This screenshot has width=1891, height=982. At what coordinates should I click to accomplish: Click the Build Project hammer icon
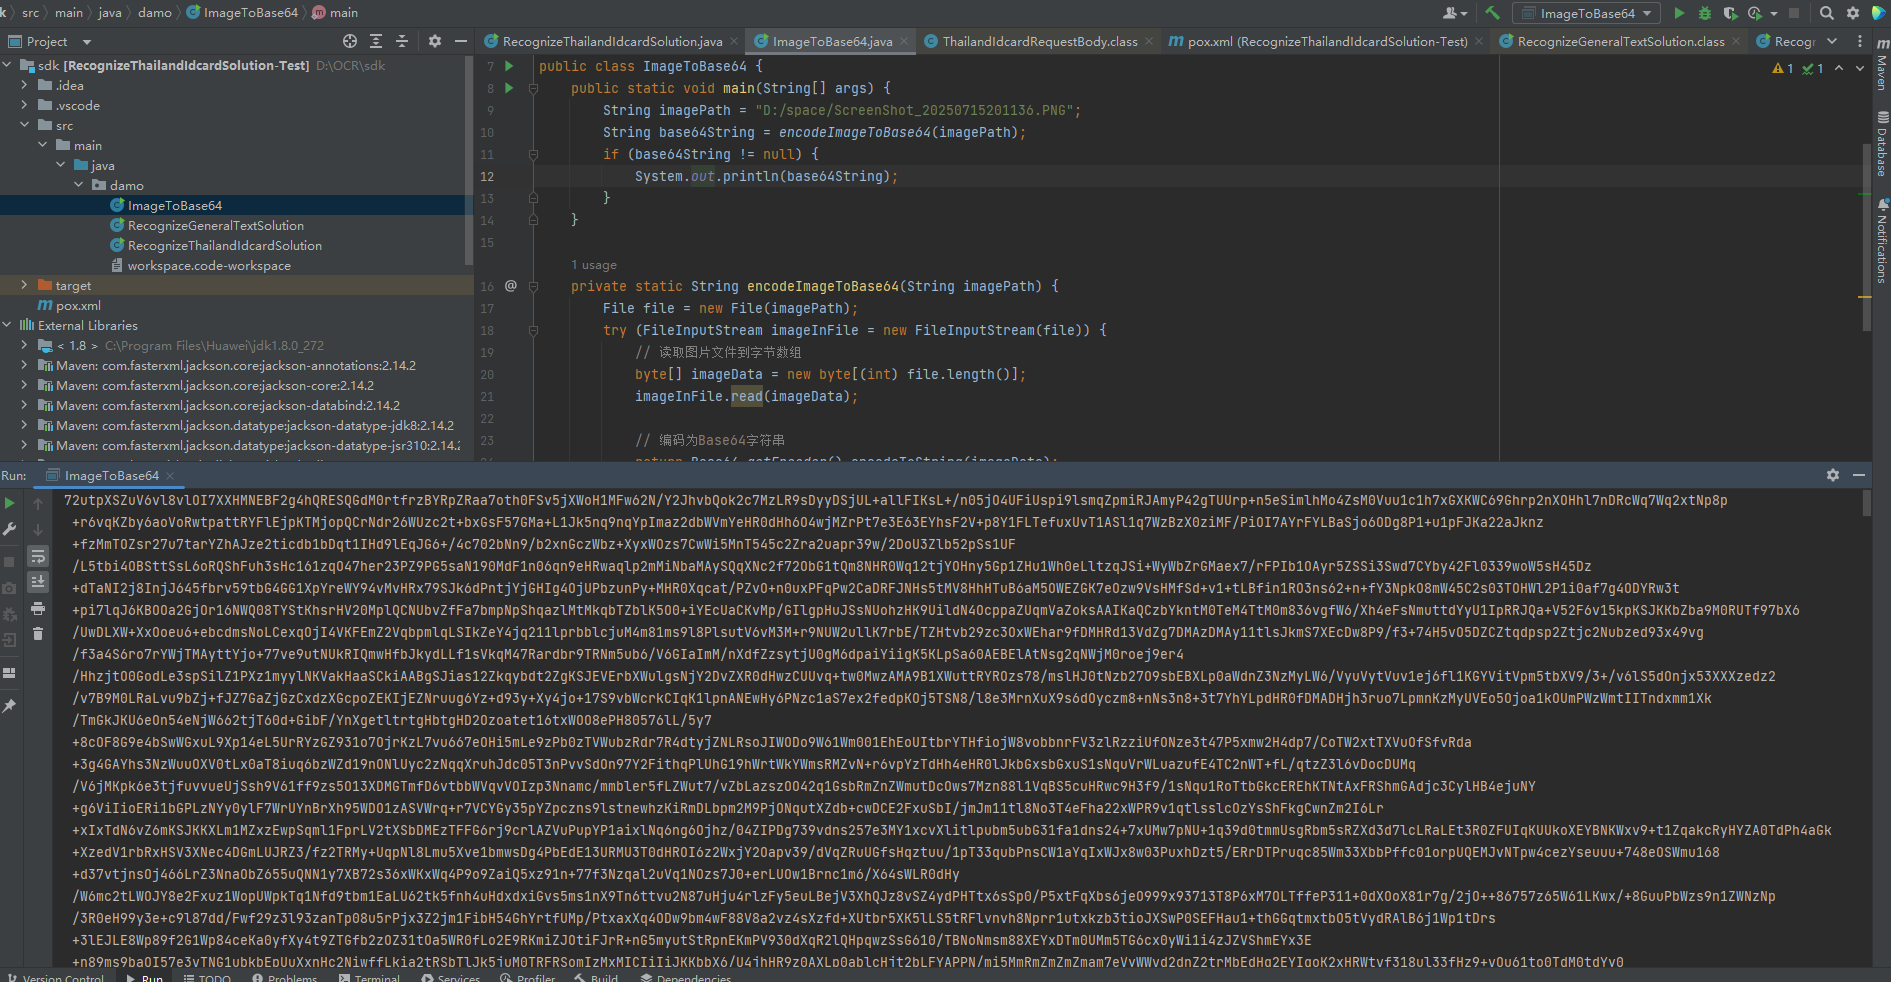click(x=1492, y=13)
